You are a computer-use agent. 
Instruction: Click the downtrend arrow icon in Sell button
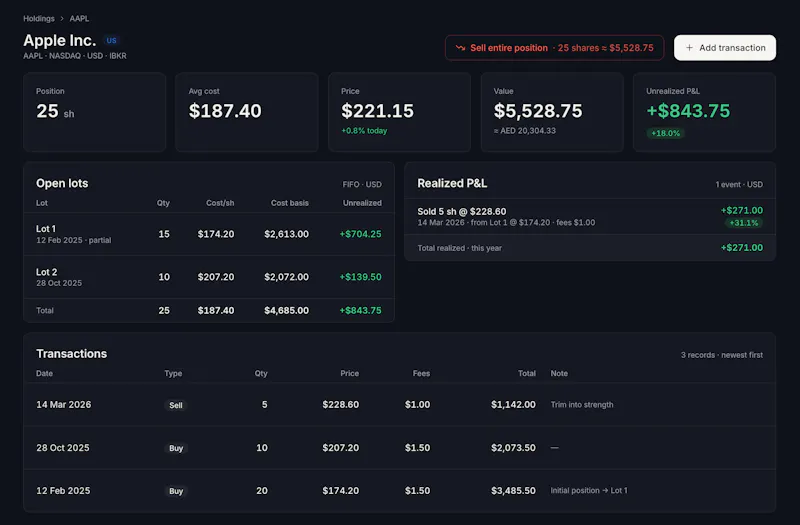click(x=460, y=47)
